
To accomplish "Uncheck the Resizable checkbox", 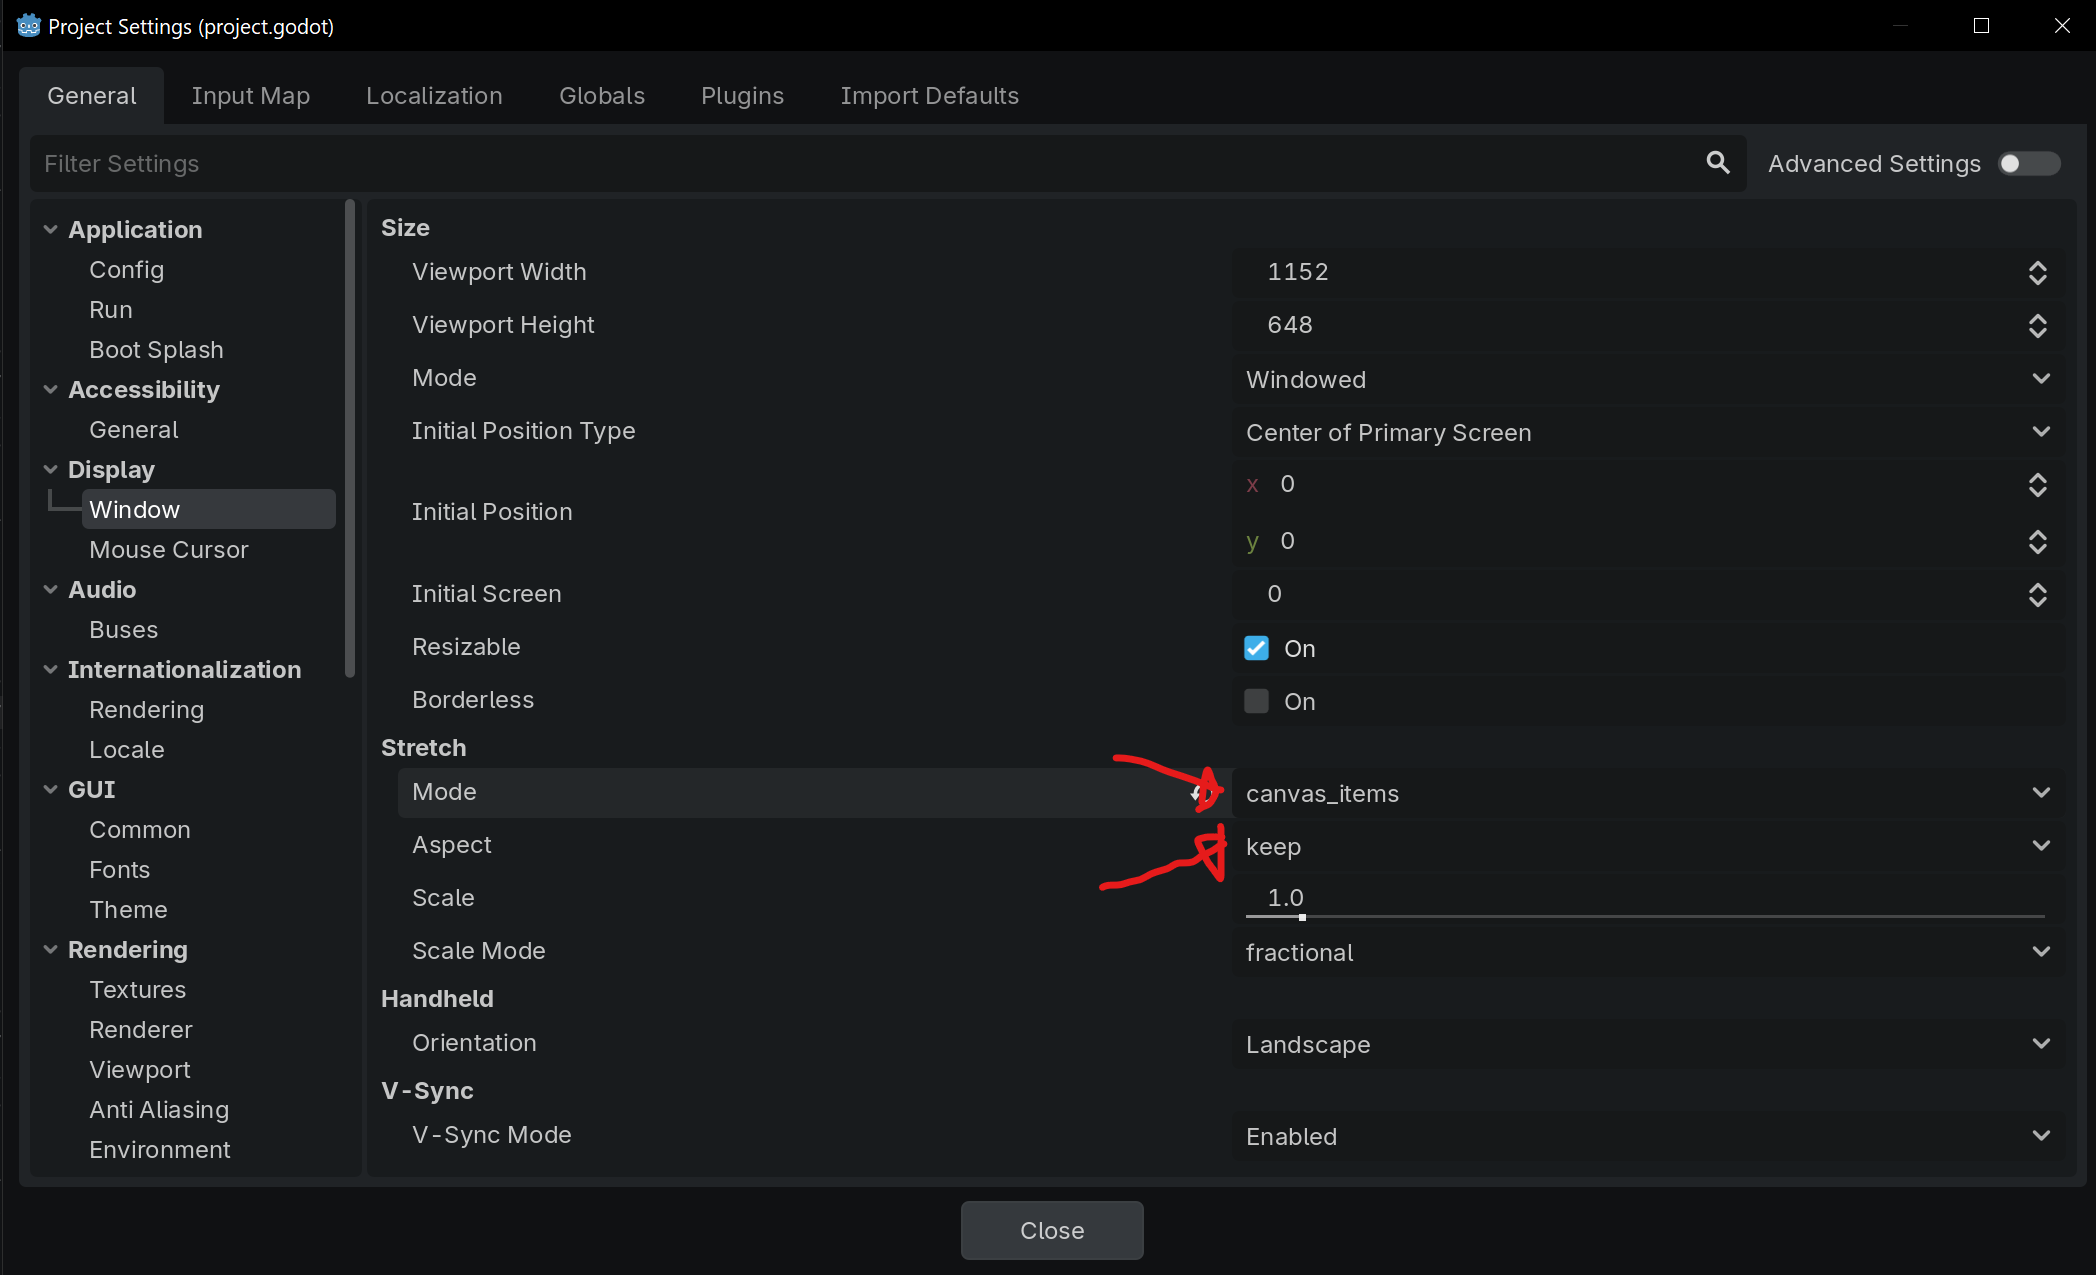I will (1256, 648).
